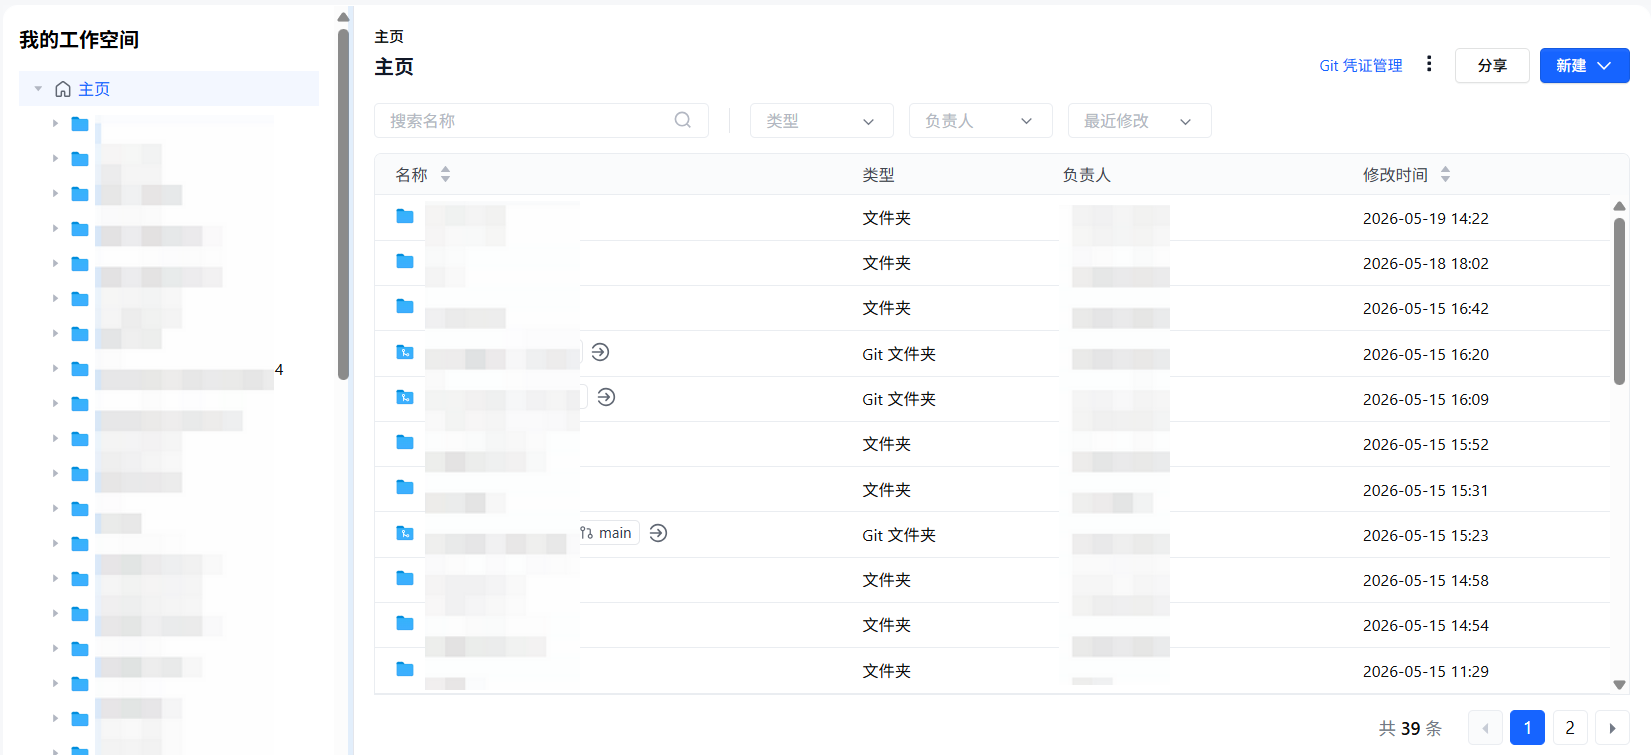The height and width of the screenshot is (755, 1651).
Task: Click folder icon of row modified 2026-05-15 14:58
Action: (x=405, y=578)
